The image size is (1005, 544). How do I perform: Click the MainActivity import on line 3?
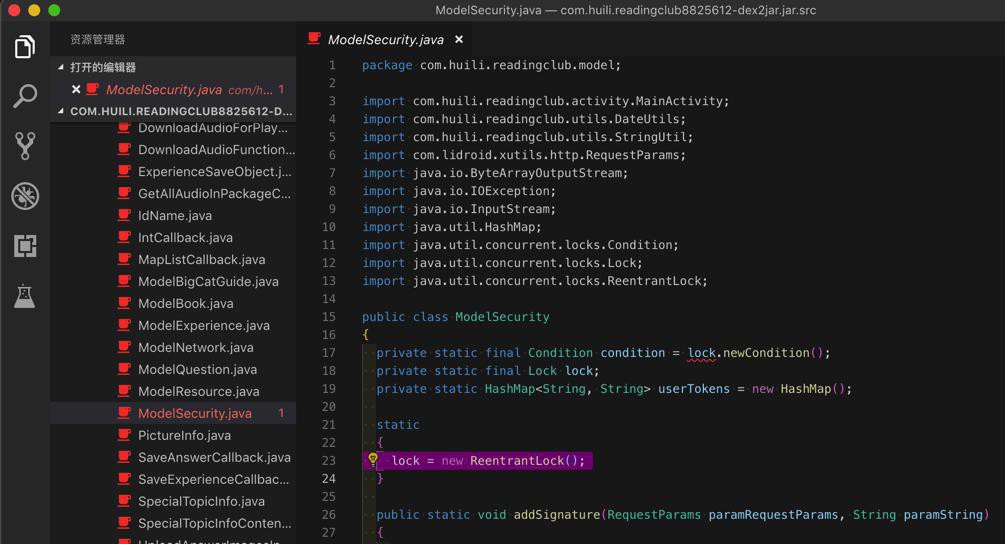pos(678,101)
